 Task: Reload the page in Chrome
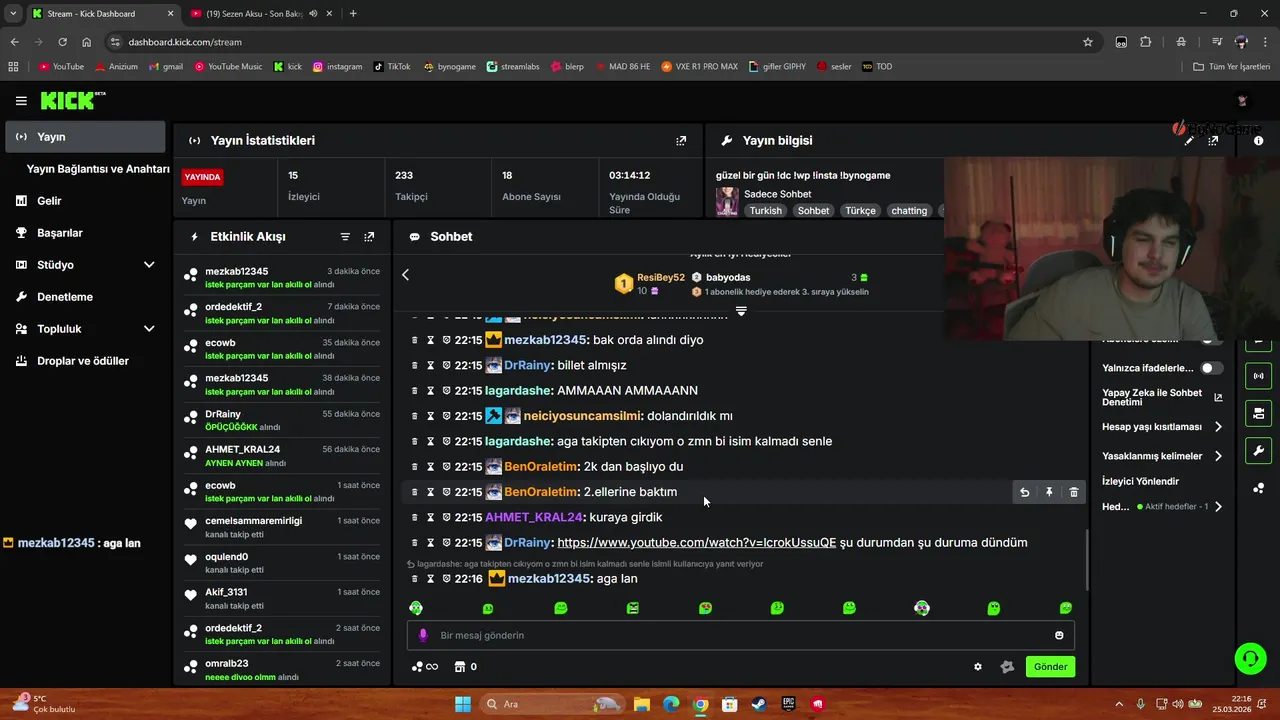pyautogui.click(x=62, y=42)
